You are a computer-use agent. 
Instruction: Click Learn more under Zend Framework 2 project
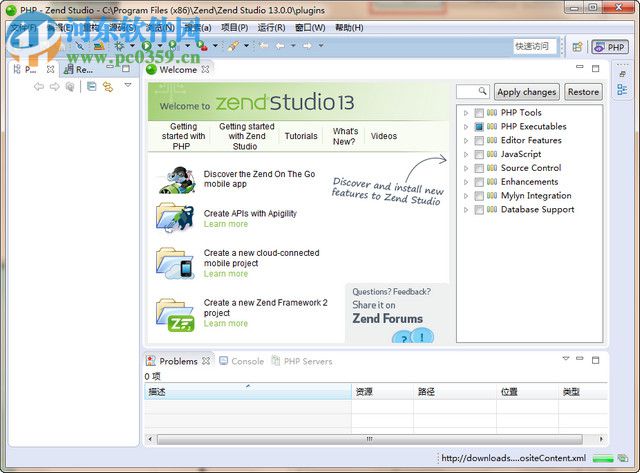tap(226, 324)
